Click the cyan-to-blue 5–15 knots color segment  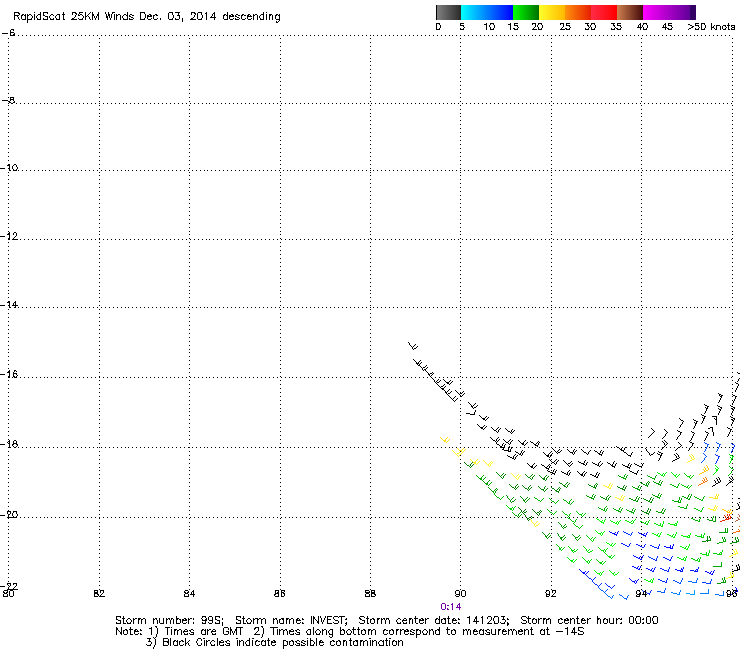tap(487, 12)
